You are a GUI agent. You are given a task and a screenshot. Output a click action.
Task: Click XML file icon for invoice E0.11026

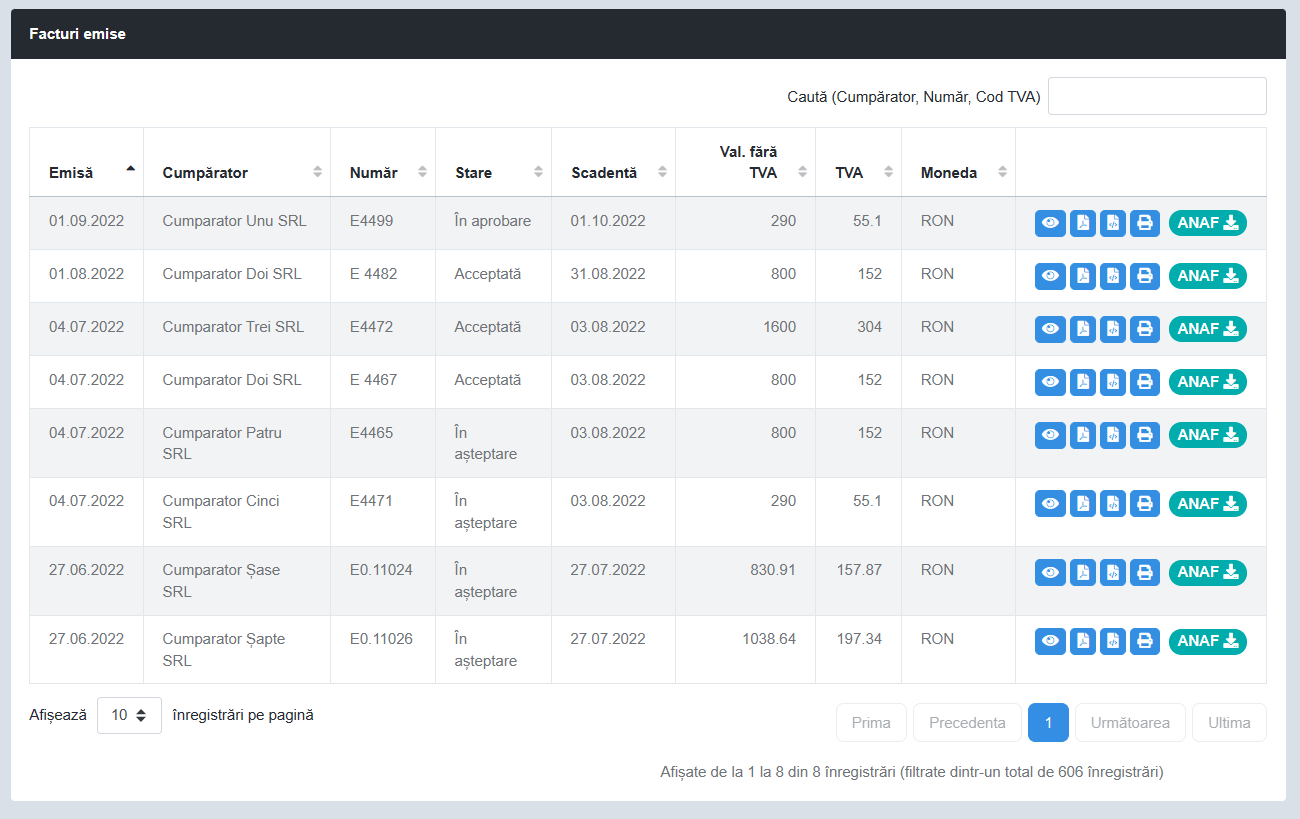[x=1113, y=641]
